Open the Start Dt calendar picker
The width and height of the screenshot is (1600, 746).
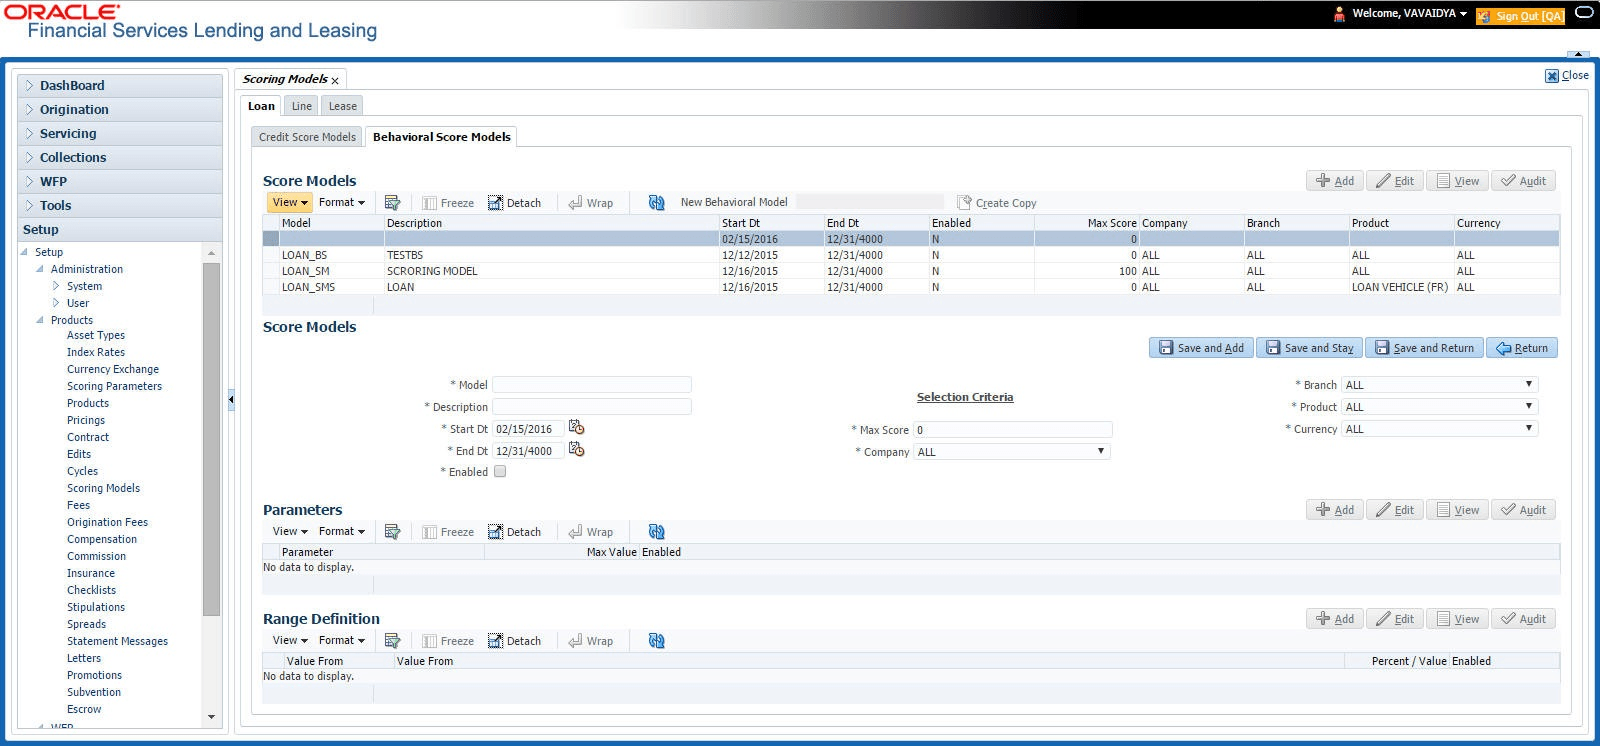(576, 427)
